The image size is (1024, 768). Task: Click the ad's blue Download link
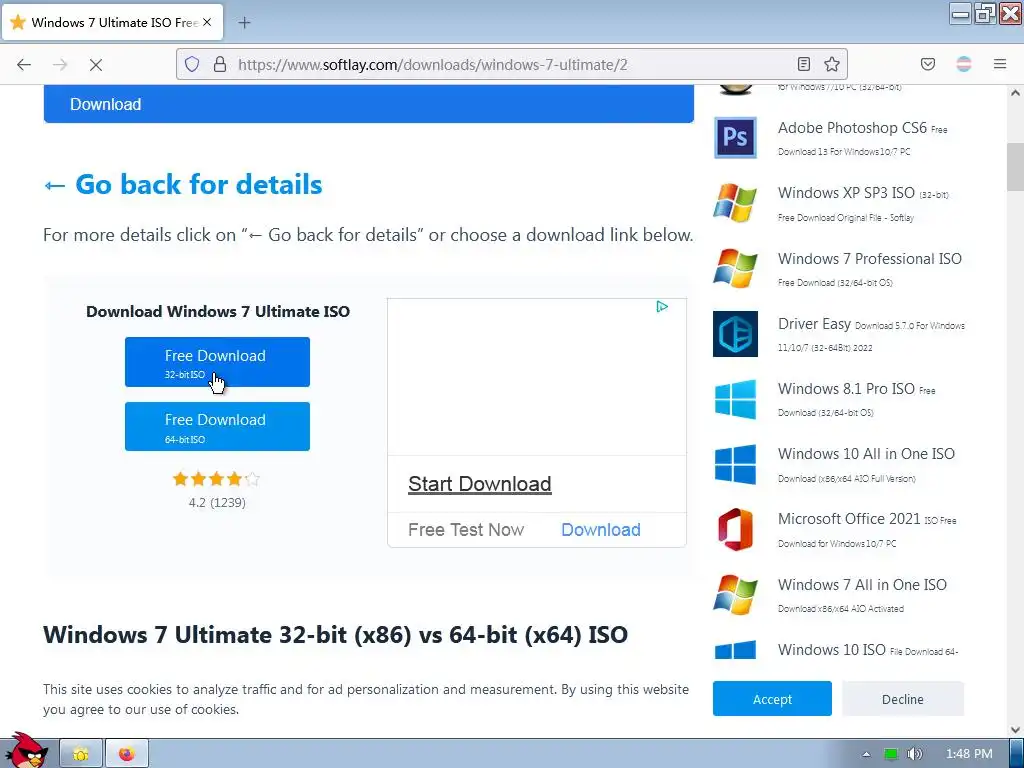[x=601, y=530]
